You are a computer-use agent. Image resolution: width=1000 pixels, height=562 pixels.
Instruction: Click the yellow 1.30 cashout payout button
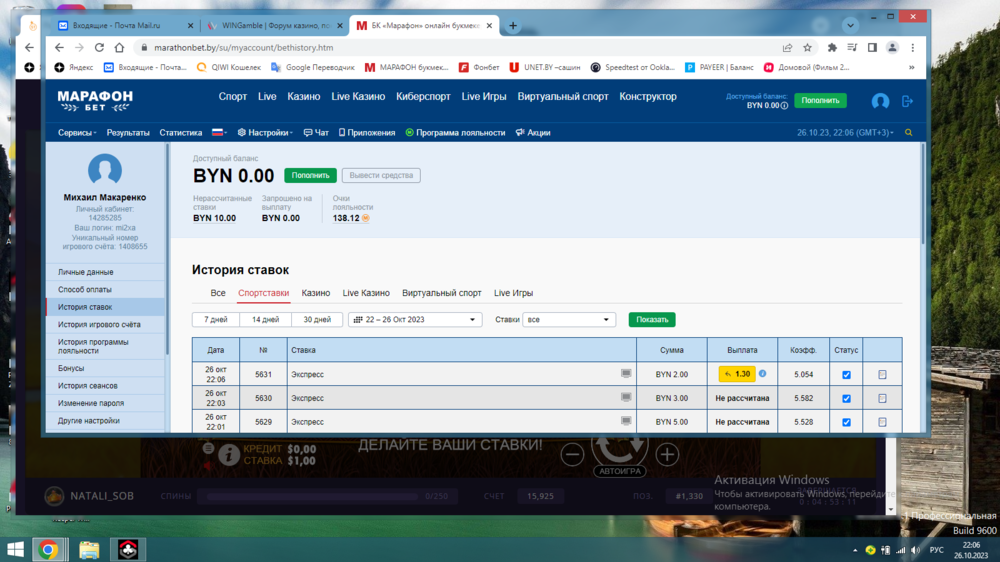737,374
